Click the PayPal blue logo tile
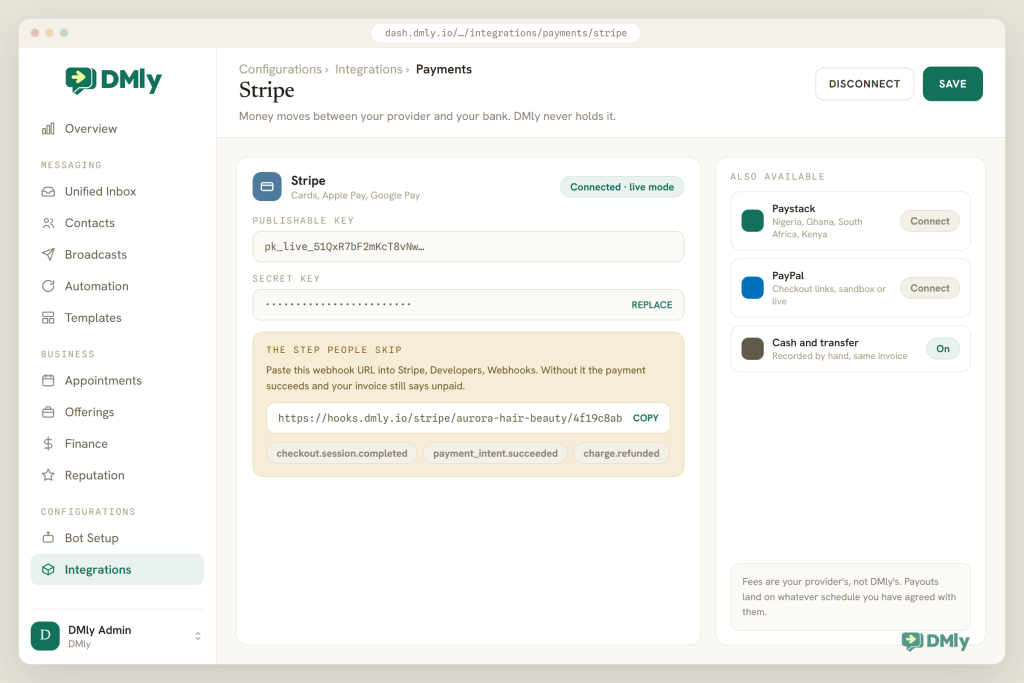Image resolution: width=1024 pixels, height=683 pixels. click(752, 288)
